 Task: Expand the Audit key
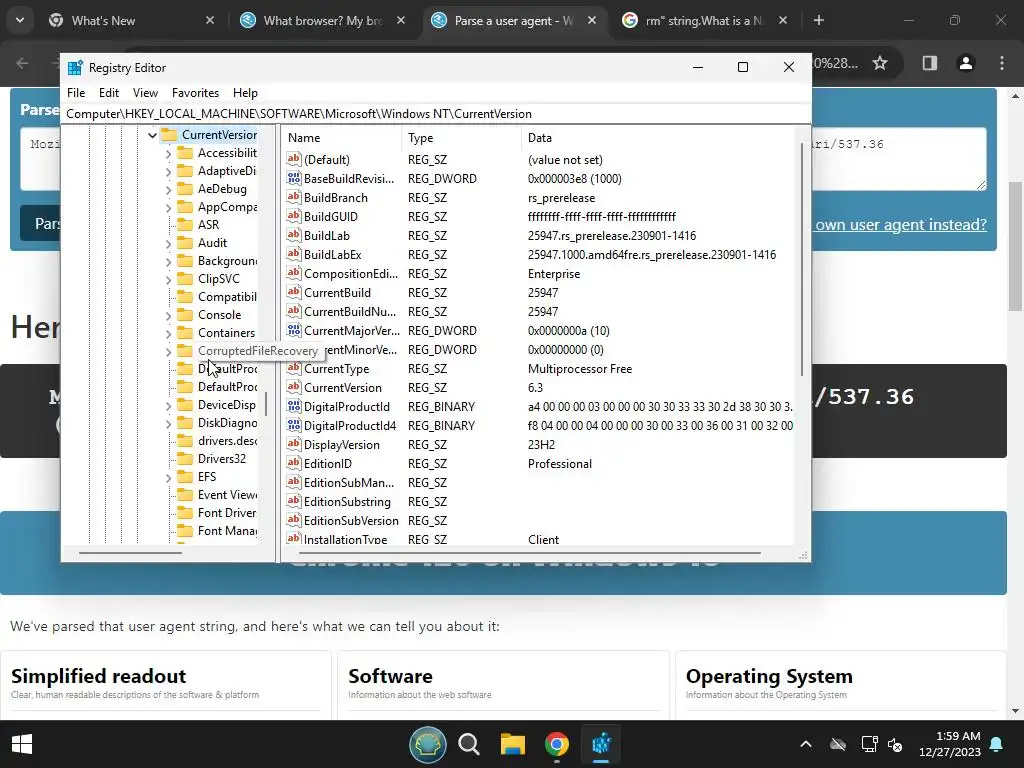[168, 243]
